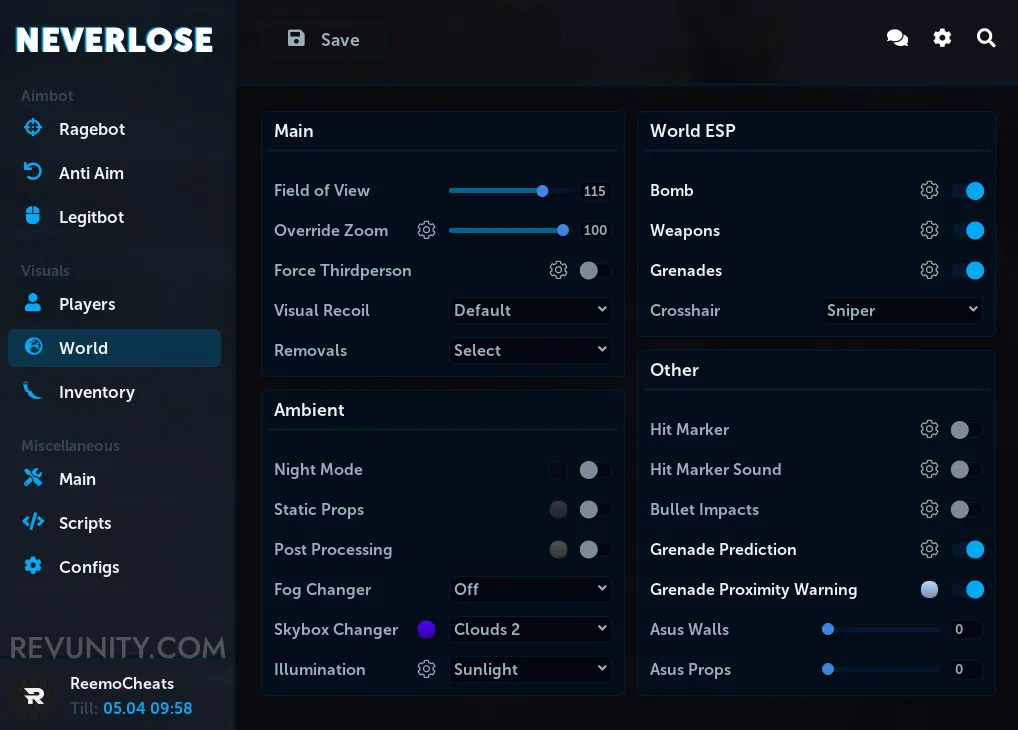Click the search magnifier icon
The image size is (1018, 730).
coord(986,38)
